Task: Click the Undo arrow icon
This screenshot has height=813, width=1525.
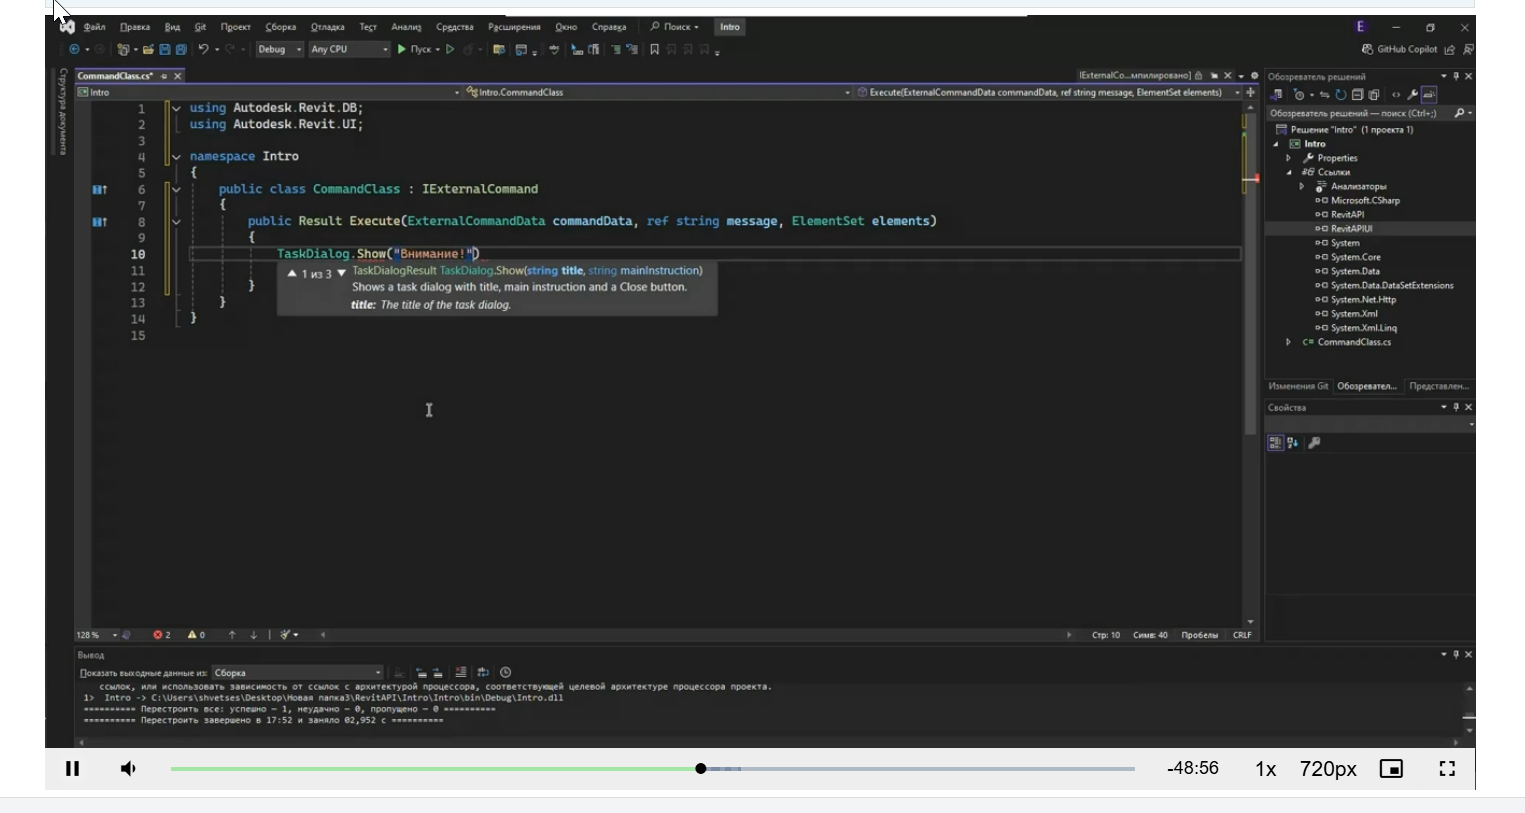Action: pyautogui.click(x=203, y=49)
